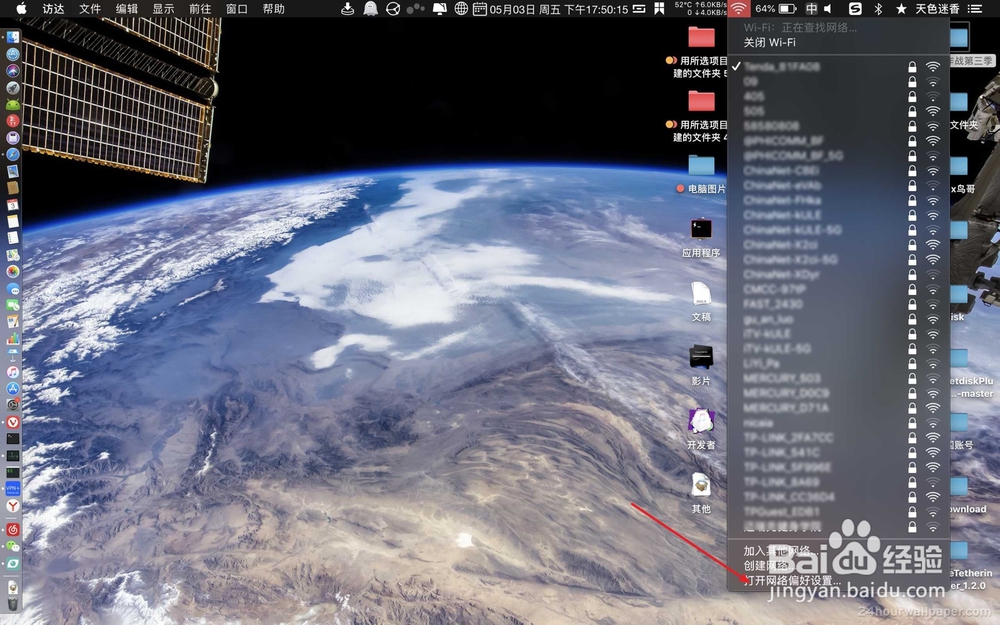The height and width of the screenshot is (625, 1000).
Task: Open the Trash in the Dock
Action: coord(13,603)
